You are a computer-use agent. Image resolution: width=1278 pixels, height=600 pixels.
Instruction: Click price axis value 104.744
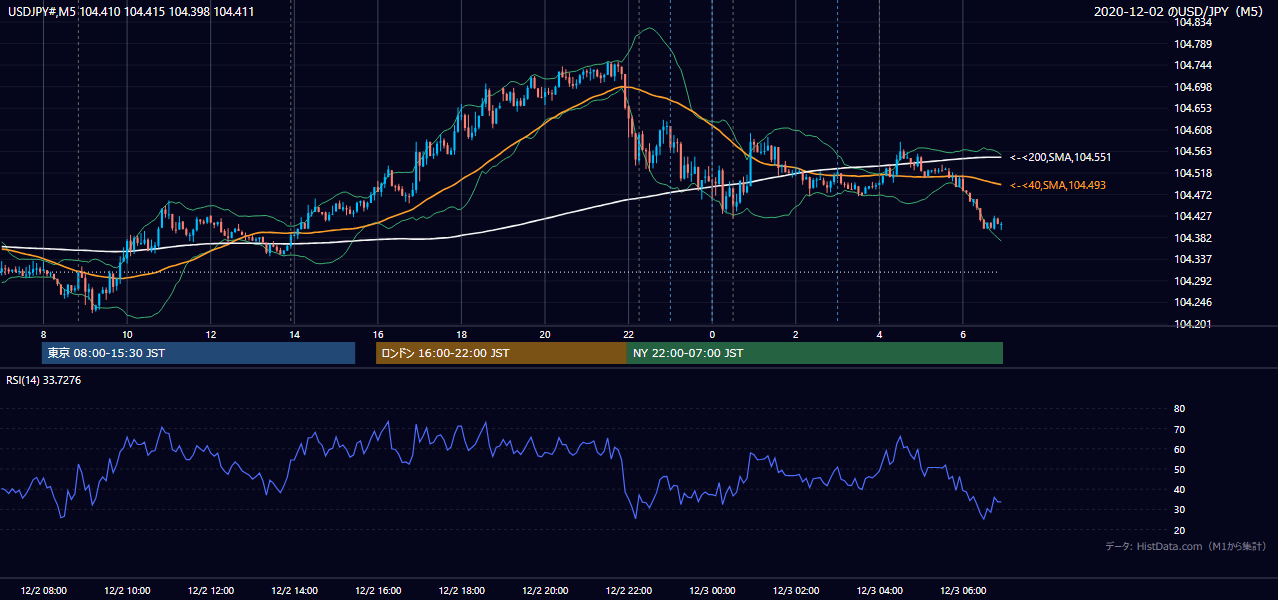(1193, 65)
